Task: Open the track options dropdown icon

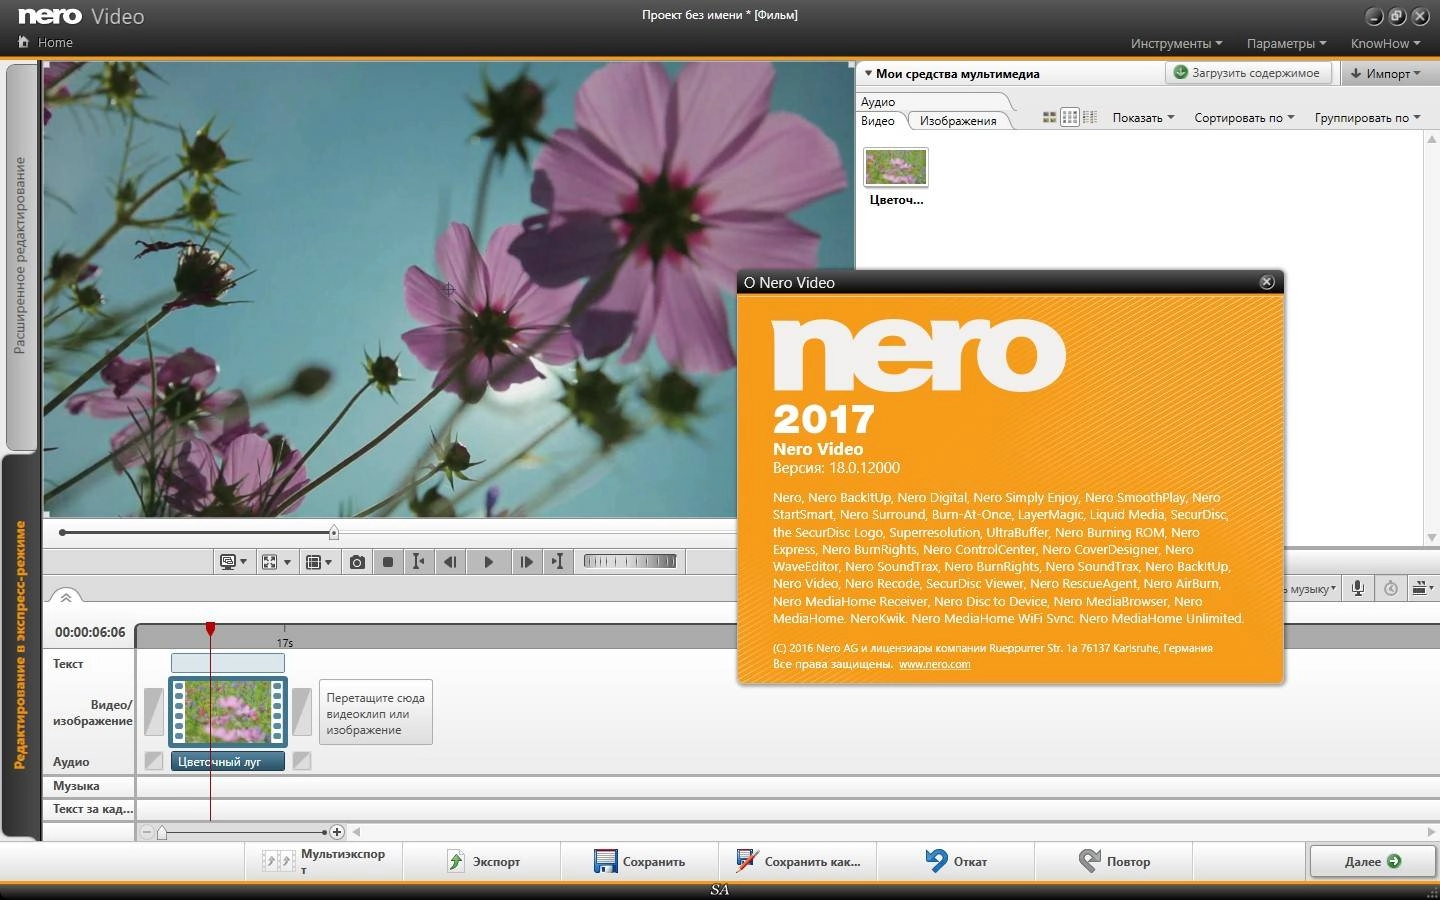Action: (x=1422, y=588)
